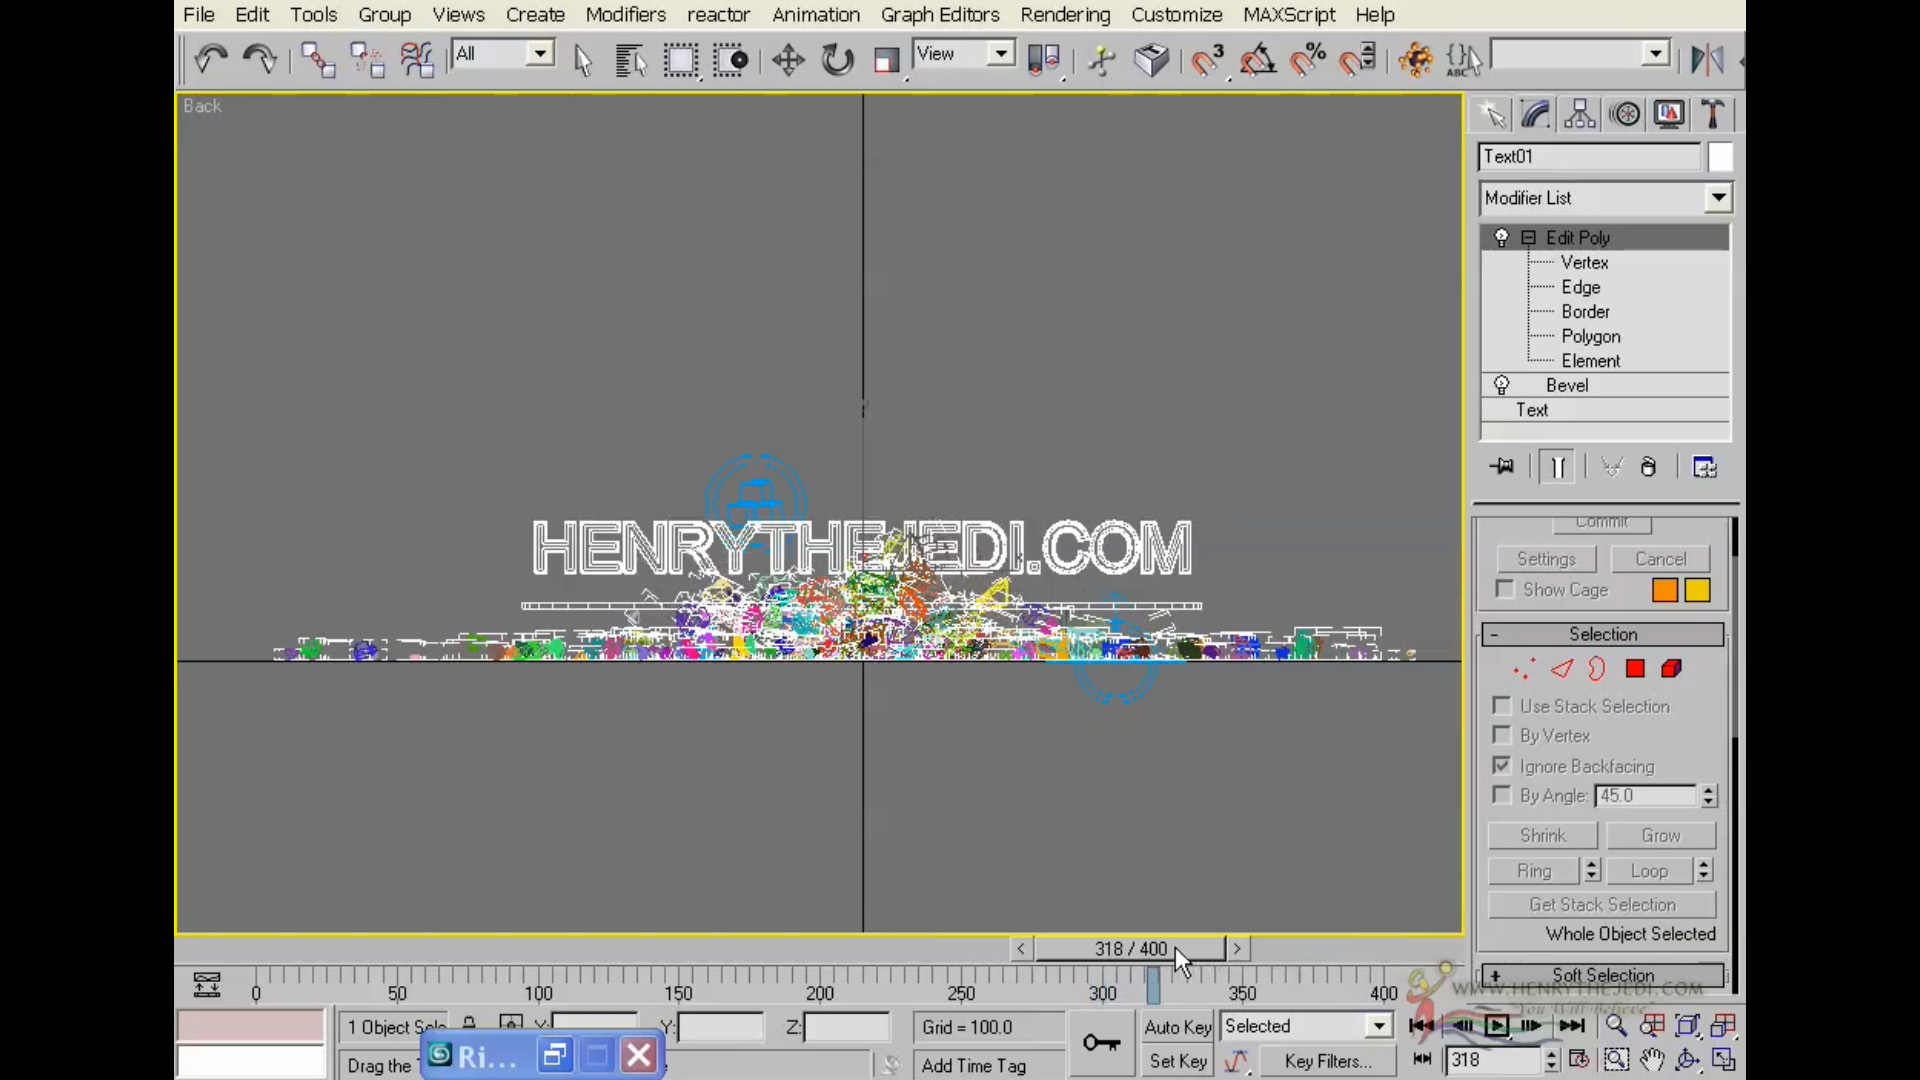Select the Unlink Selection tool
Image resolution: width=1920 pixels, height=1080 pixels.
pos(367,60)
